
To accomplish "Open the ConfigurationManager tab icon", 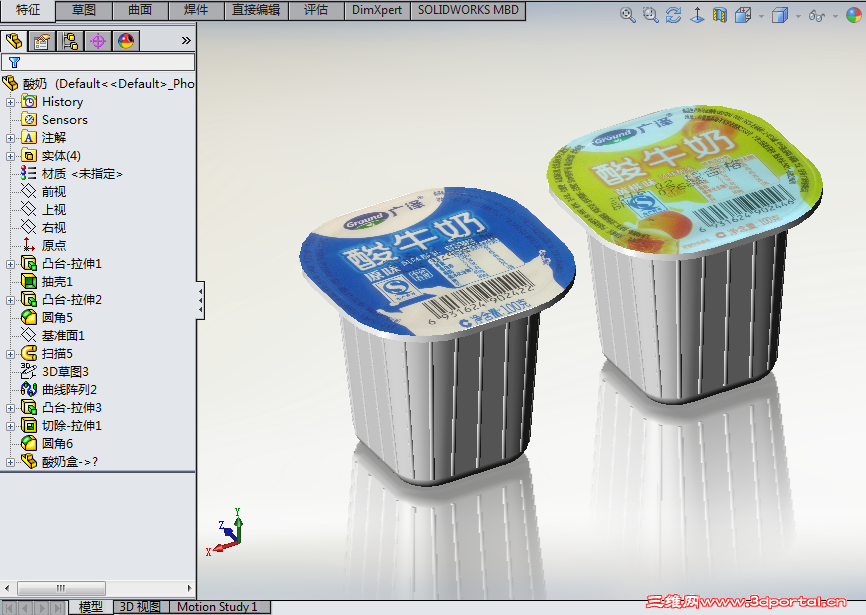I will click(70, 41).
